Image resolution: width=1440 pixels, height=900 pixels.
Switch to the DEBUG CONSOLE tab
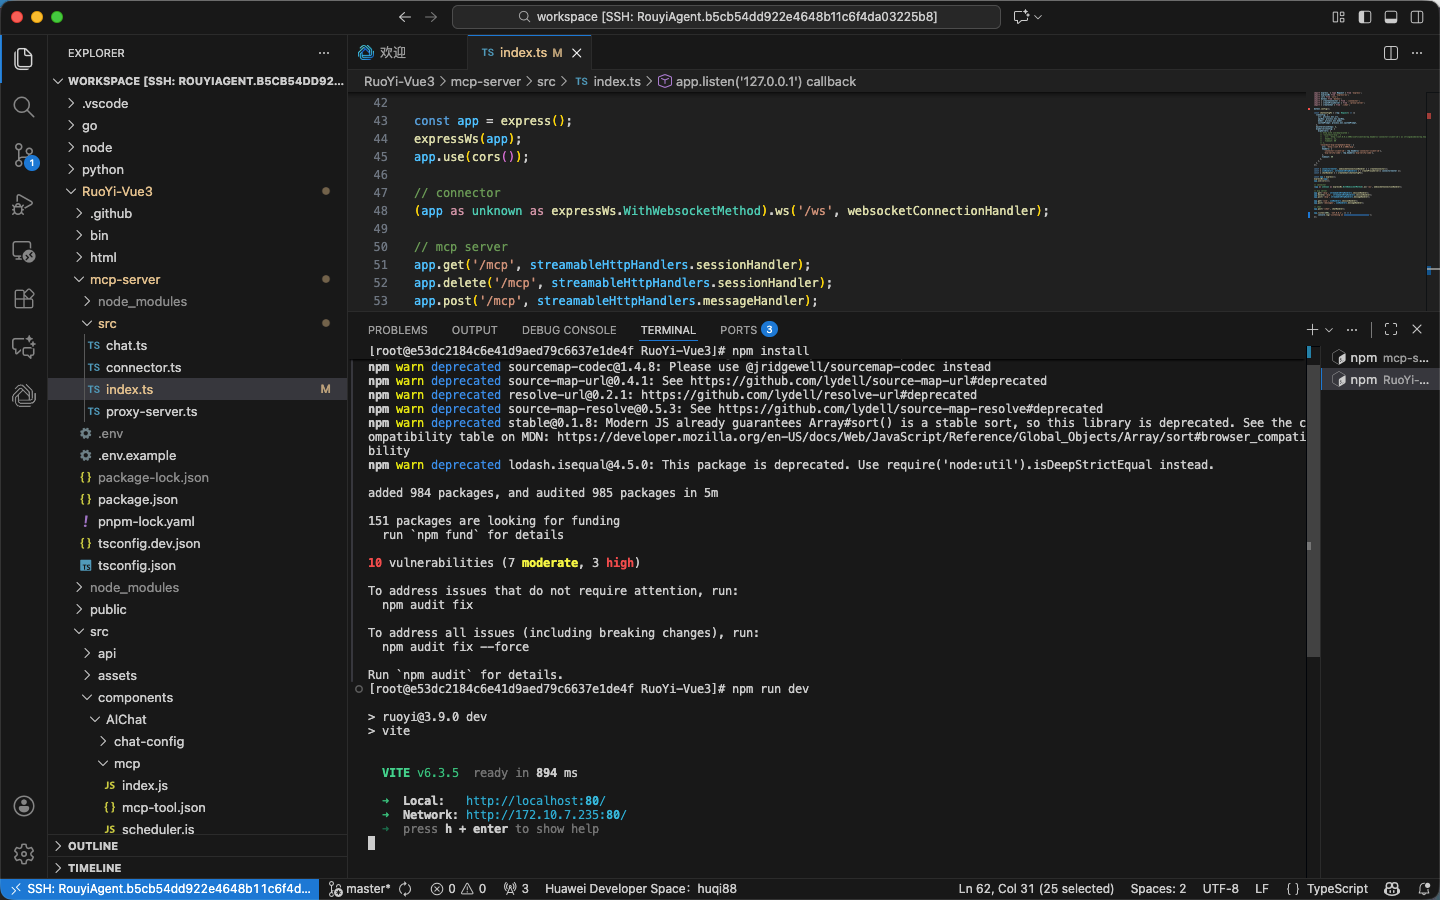(x=569, y=330)
